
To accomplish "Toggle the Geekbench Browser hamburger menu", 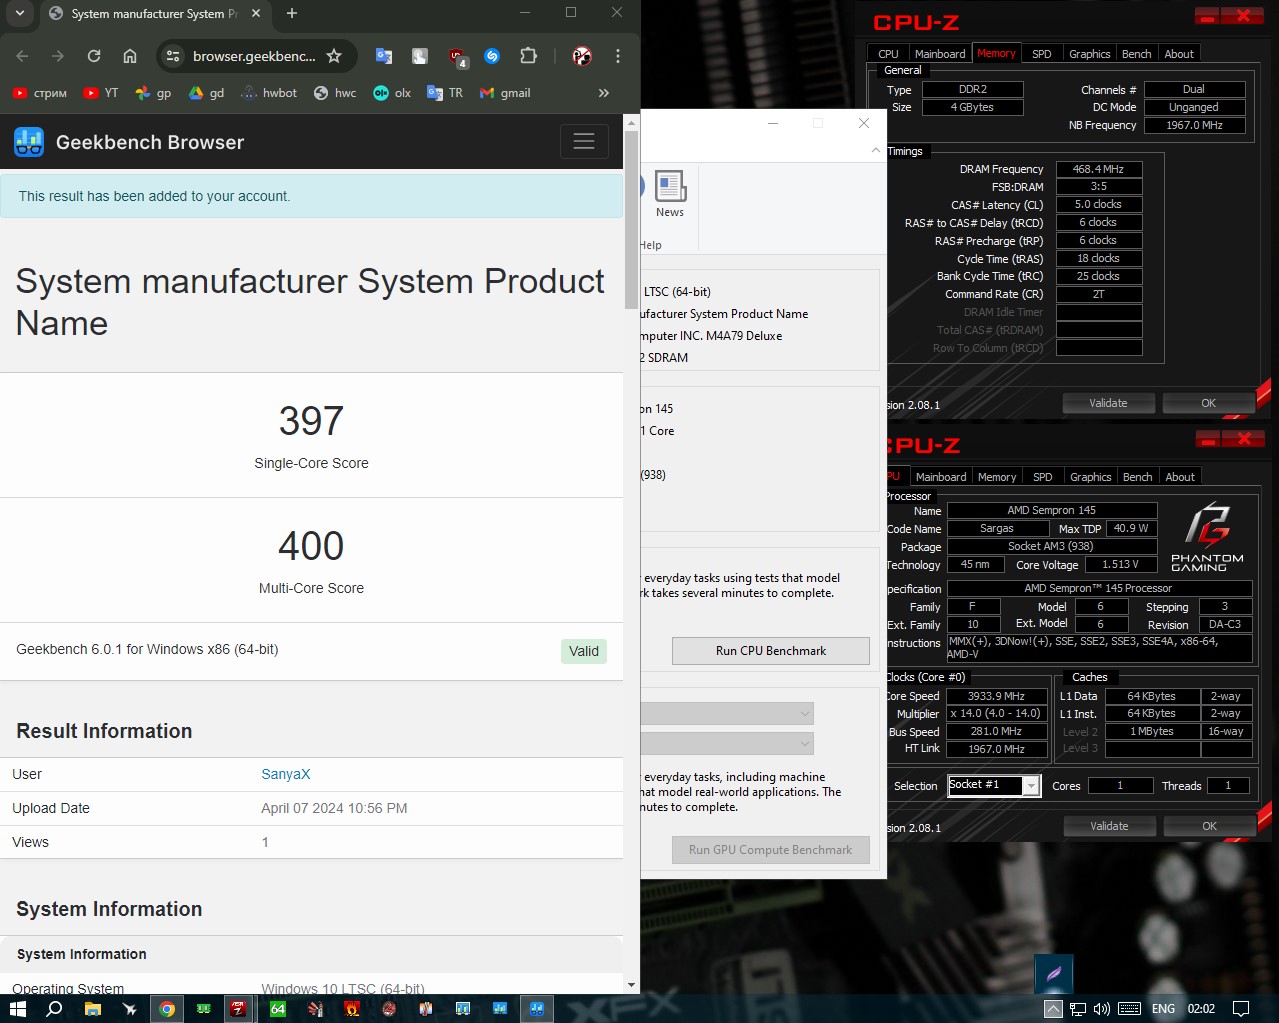I will (x=584, y=142).
